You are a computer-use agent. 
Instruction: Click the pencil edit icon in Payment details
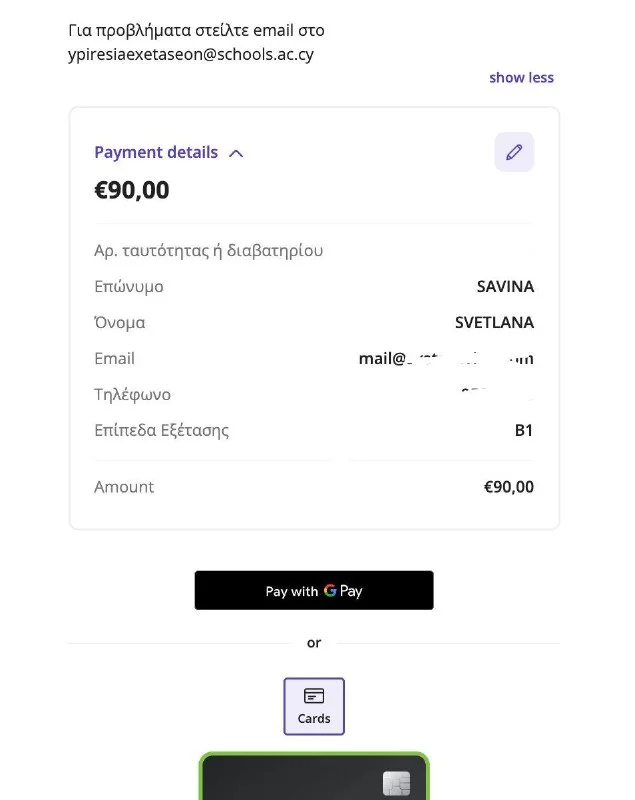[x=514, y=152]
